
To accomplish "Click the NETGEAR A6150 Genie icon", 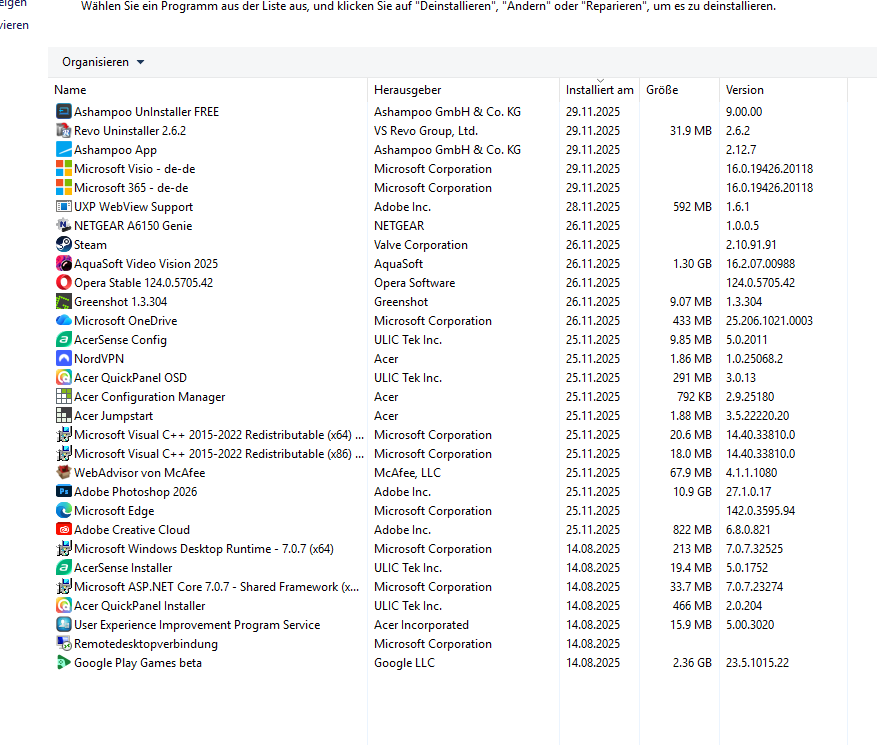I will coord(64,225).
